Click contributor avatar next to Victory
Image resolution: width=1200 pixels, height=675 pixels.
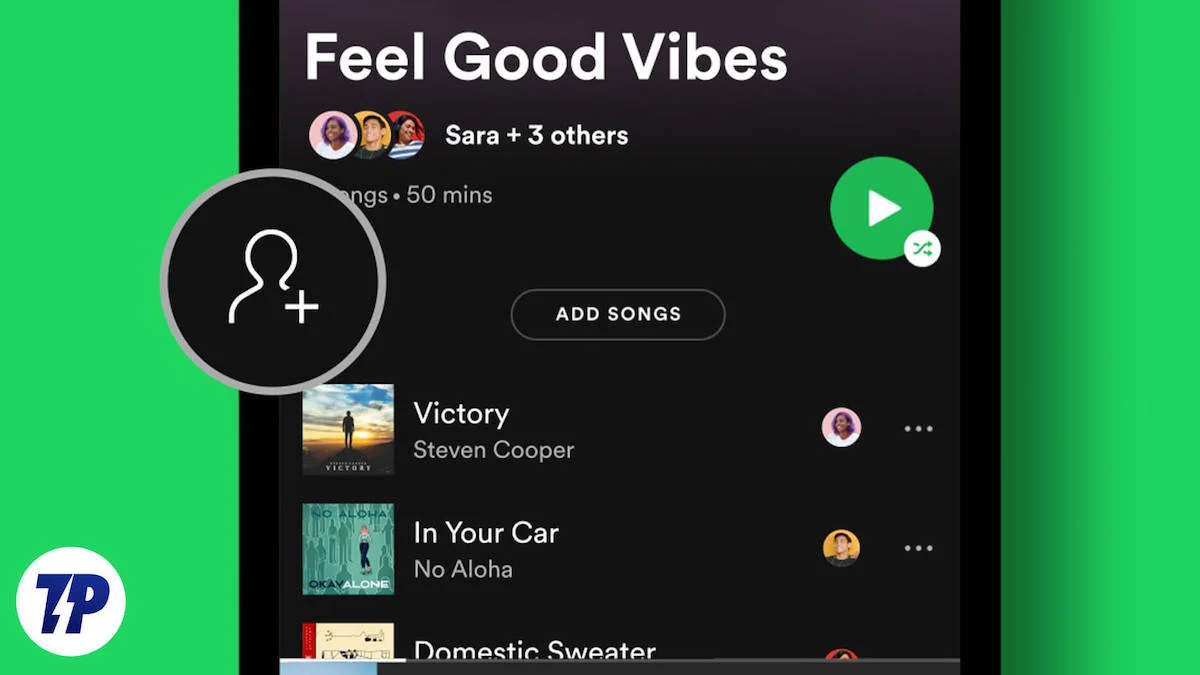click(841, 428)
